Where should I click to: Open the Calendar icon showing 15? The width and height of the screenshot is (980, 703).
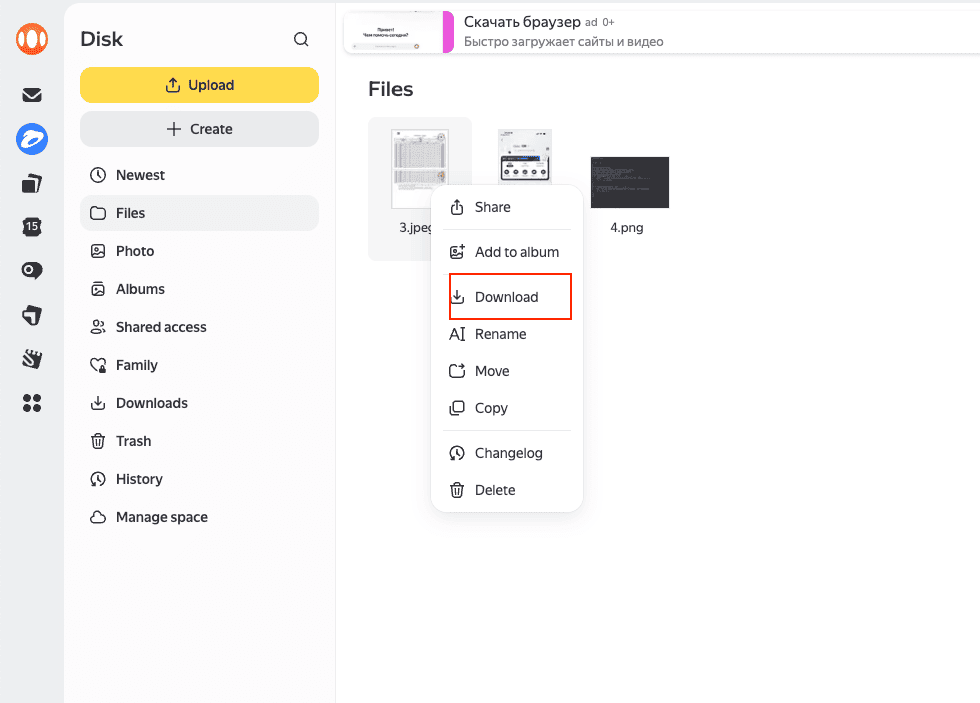pyautogui.click(x=32, y=227)
